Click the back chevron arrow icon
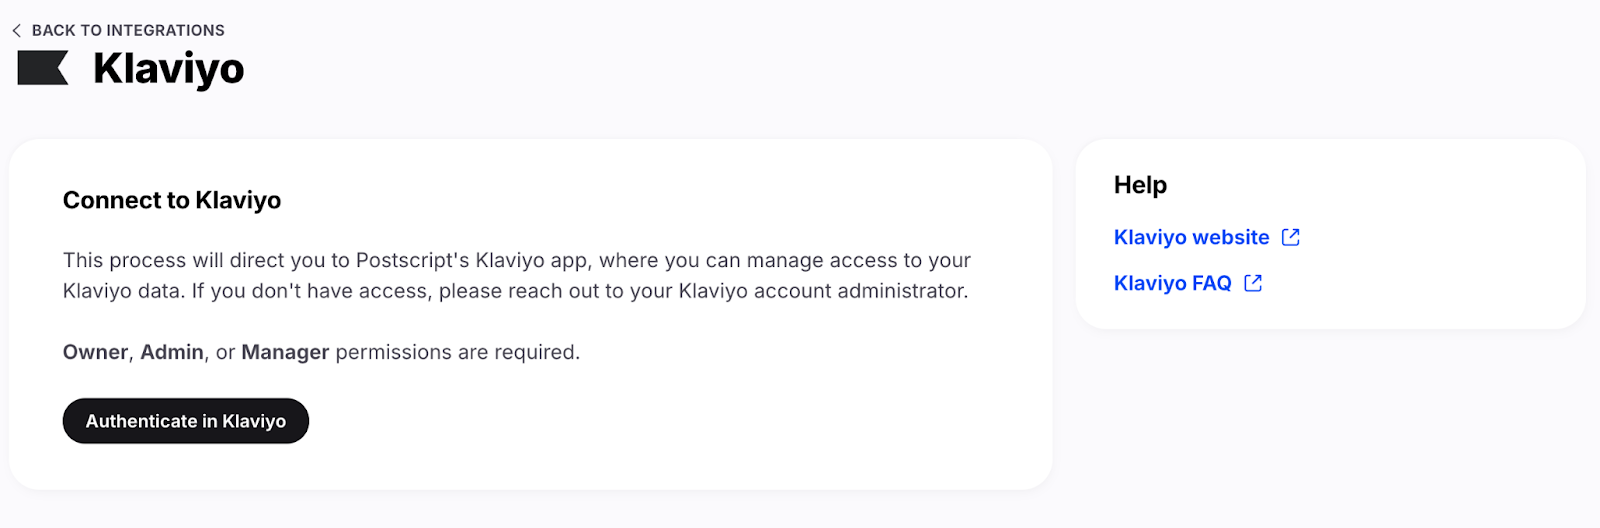This screenshot has width=1600, height=528. [16, 31]
